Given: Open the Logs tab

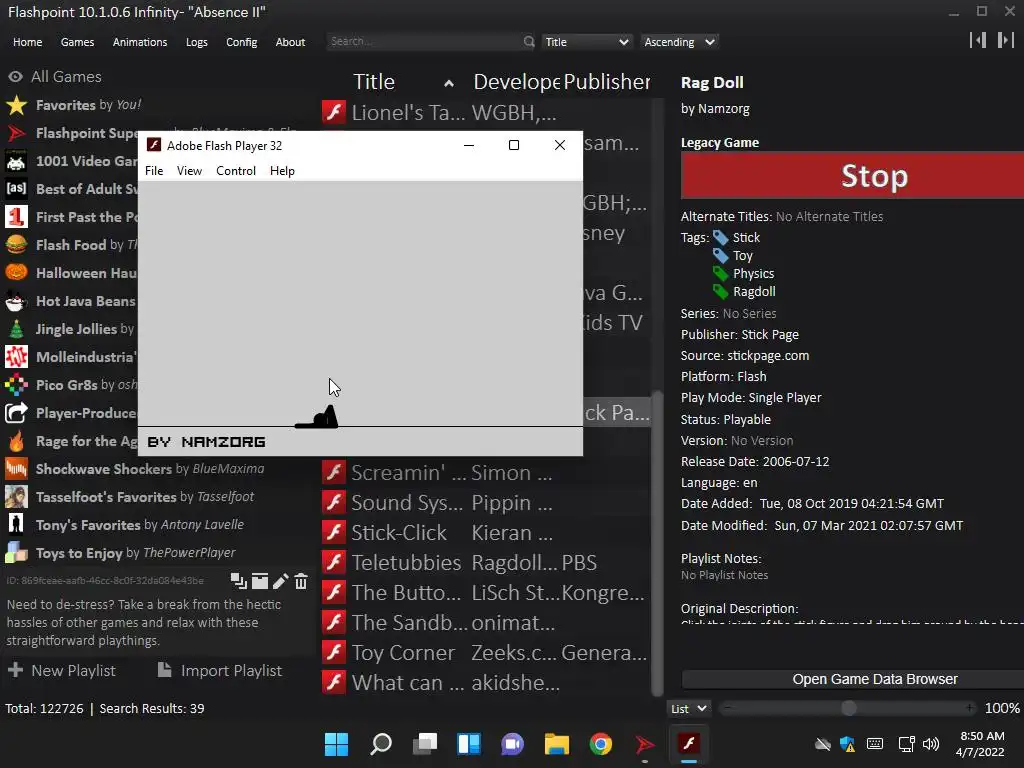Looking at the screenshot, I should [197, 42].
